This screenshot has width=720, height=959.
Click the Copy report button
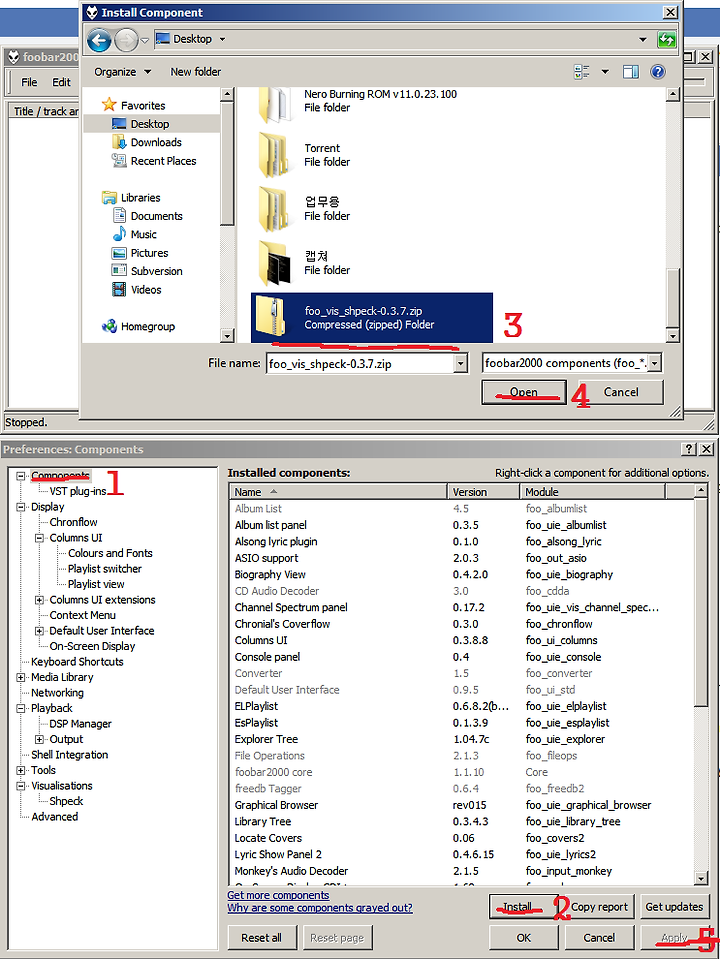pyautogui.click(x=599, y=906)
